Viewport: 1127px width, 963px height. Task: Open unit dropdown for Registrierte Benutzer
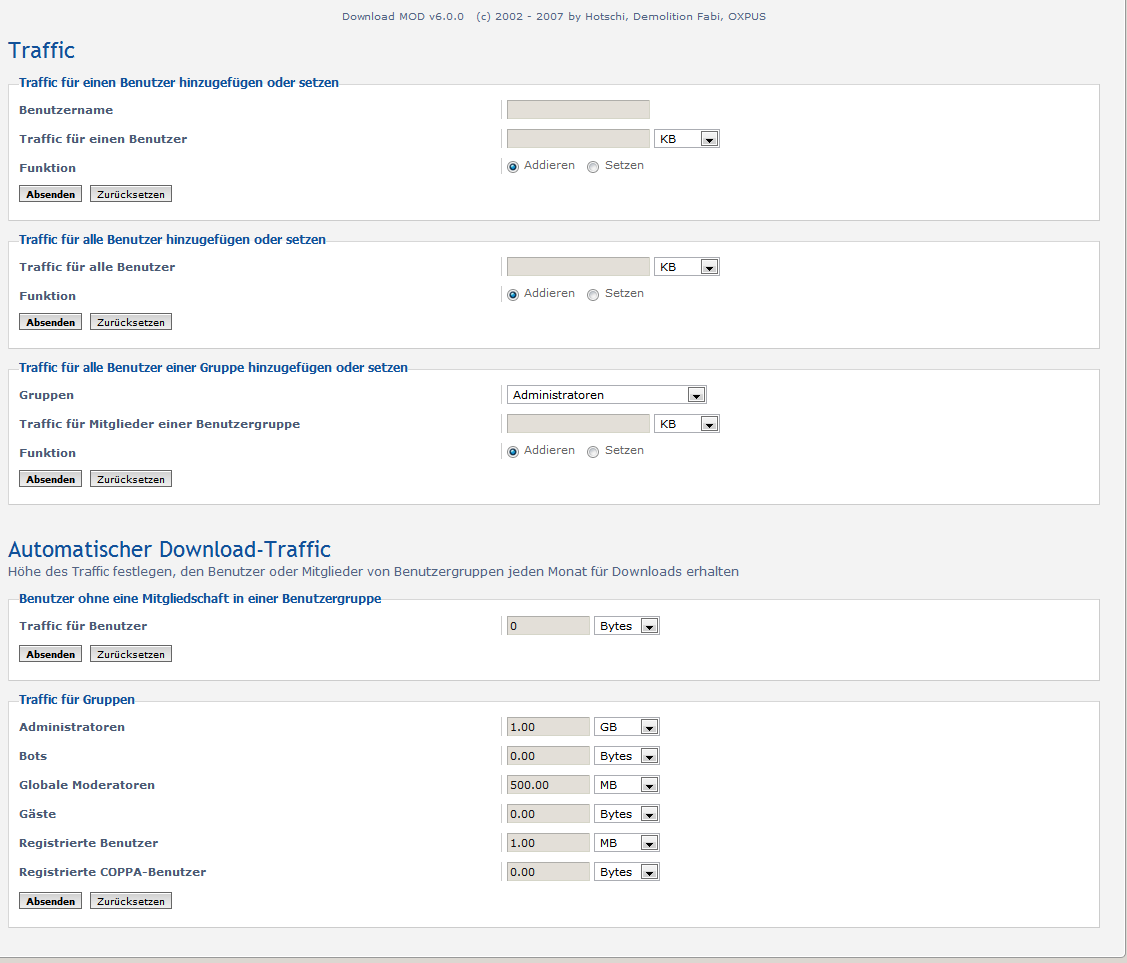coord(626,843)
